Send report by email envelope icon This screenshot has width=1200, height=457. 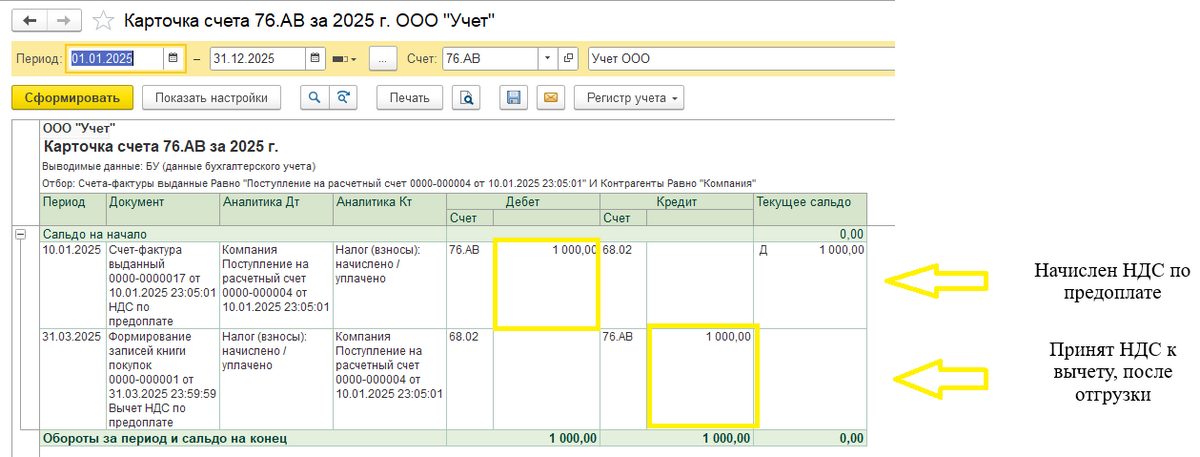pyautogui.click(x=550, y=97)
